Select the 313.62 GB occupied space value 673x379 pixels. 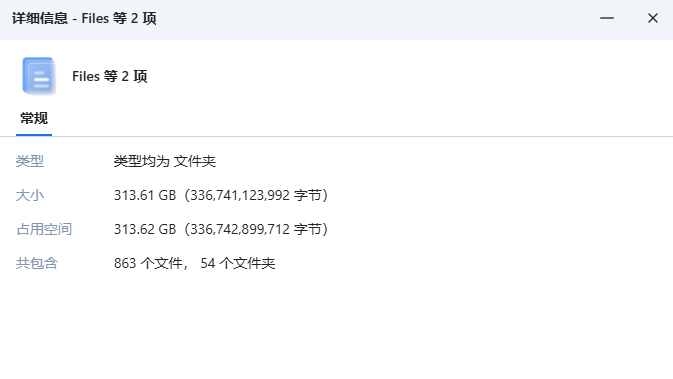pos(145,229)
